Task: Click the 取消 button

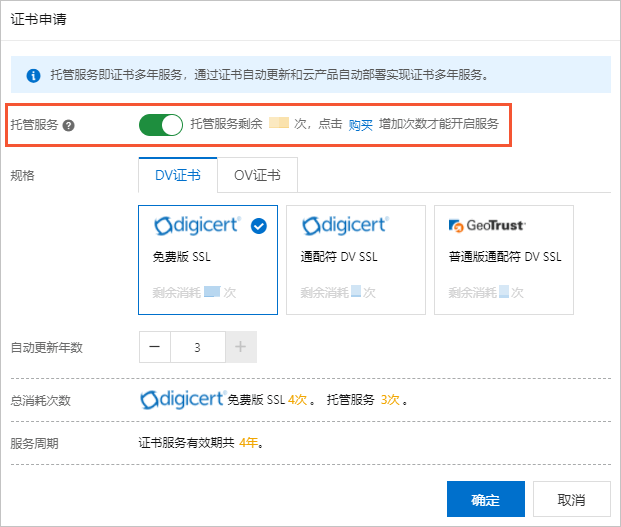Action: [571, 499]
